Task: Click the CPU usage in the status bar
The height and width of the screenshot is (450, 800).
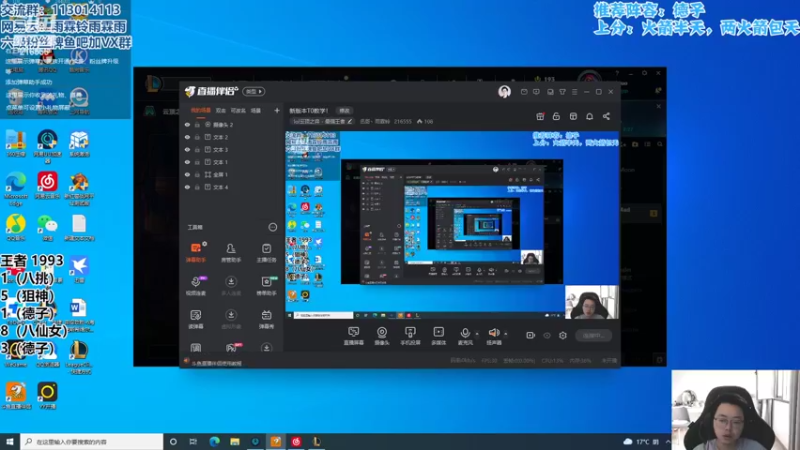Action: tap(552, 361)
